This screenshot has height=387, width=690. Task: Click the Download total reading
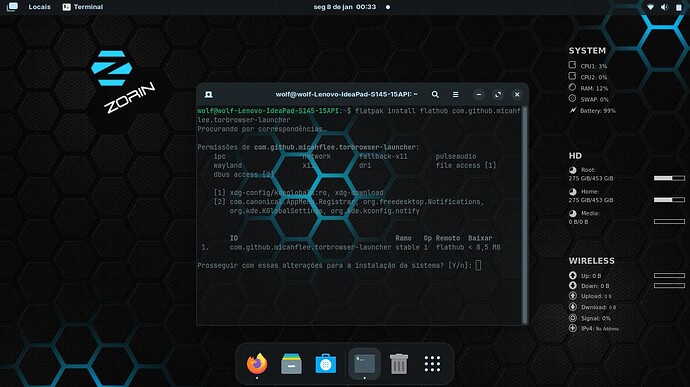pos(598,307)
